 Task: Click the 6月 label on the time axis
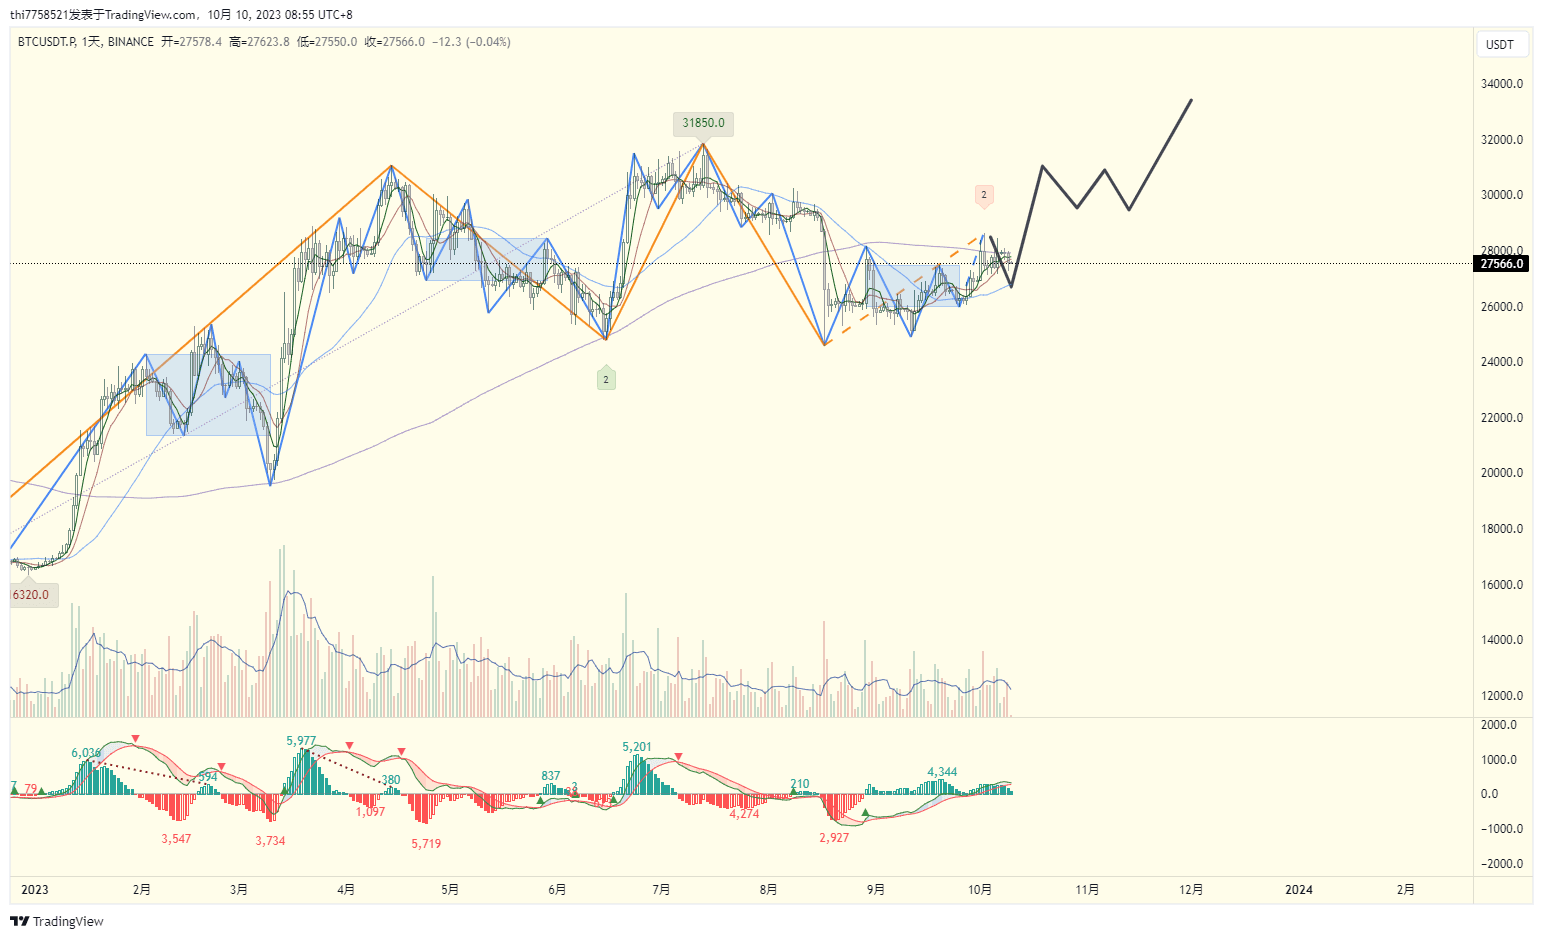(557, 890)
